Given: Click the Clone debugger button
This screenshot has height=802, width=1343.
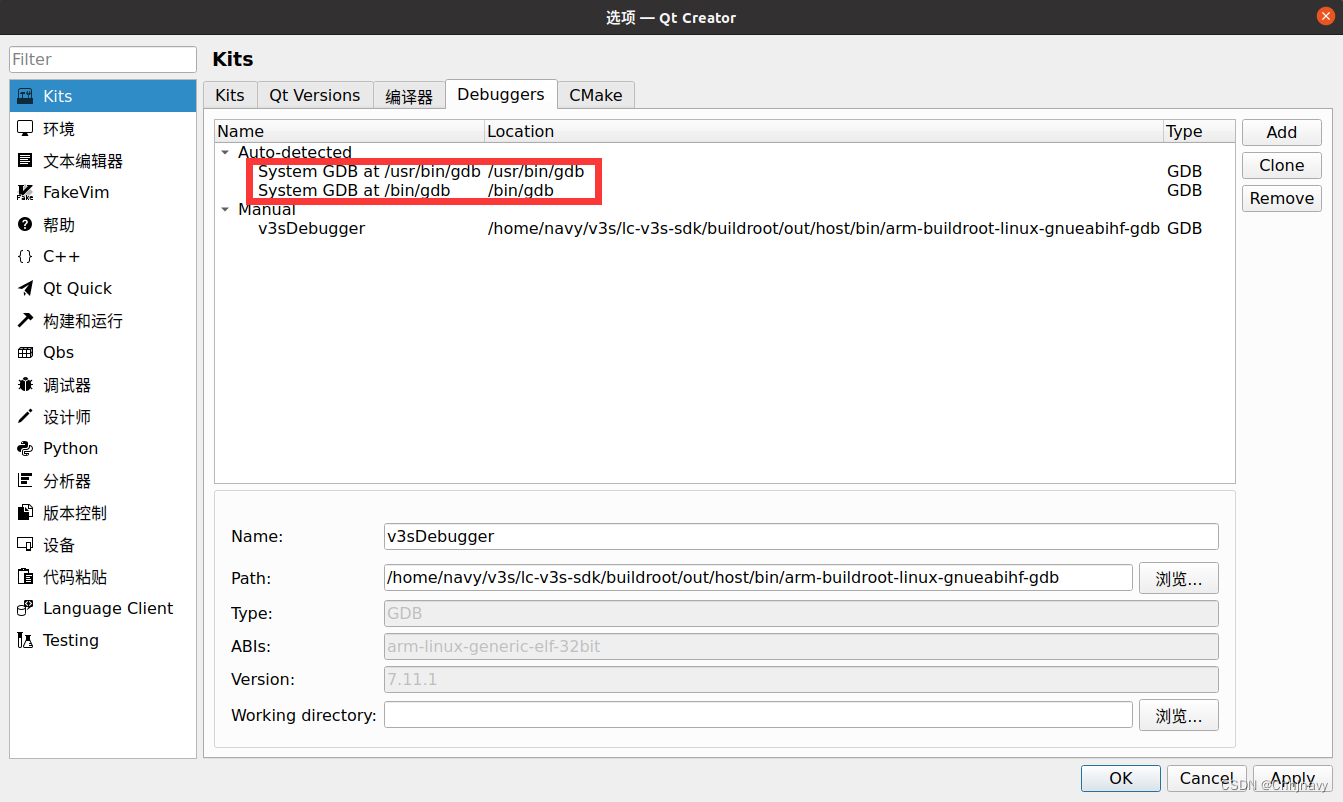Looking at the screenshot, I should tap(1282, 165).
